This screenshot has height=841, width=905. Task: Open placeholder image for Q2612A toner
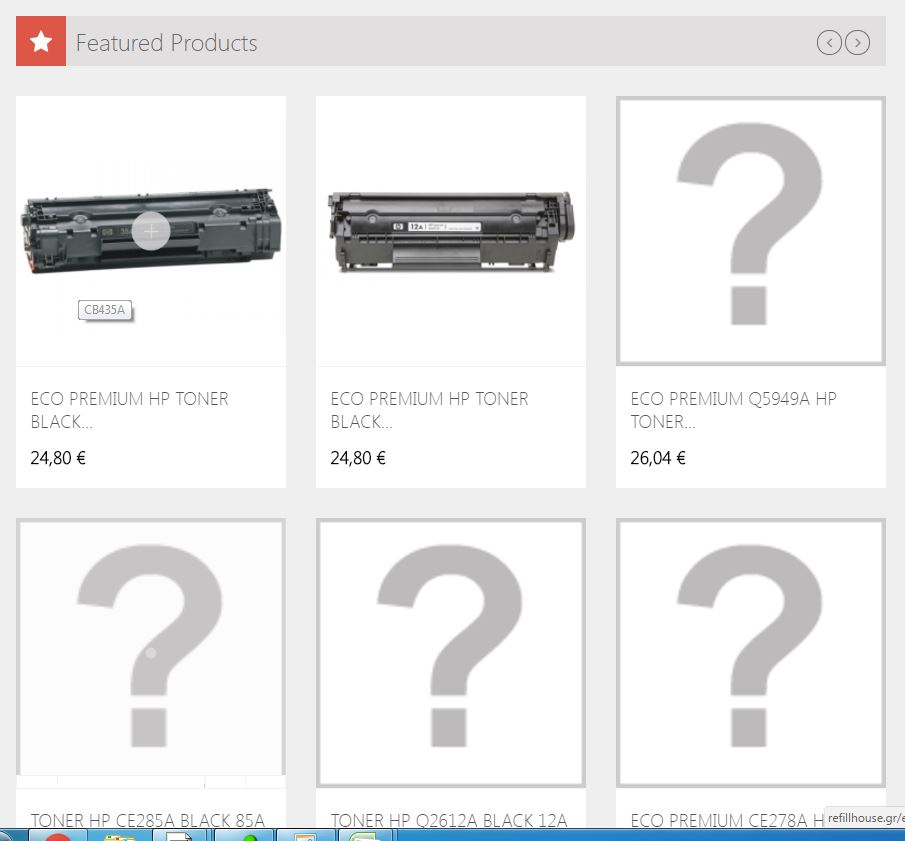(451, 653)
